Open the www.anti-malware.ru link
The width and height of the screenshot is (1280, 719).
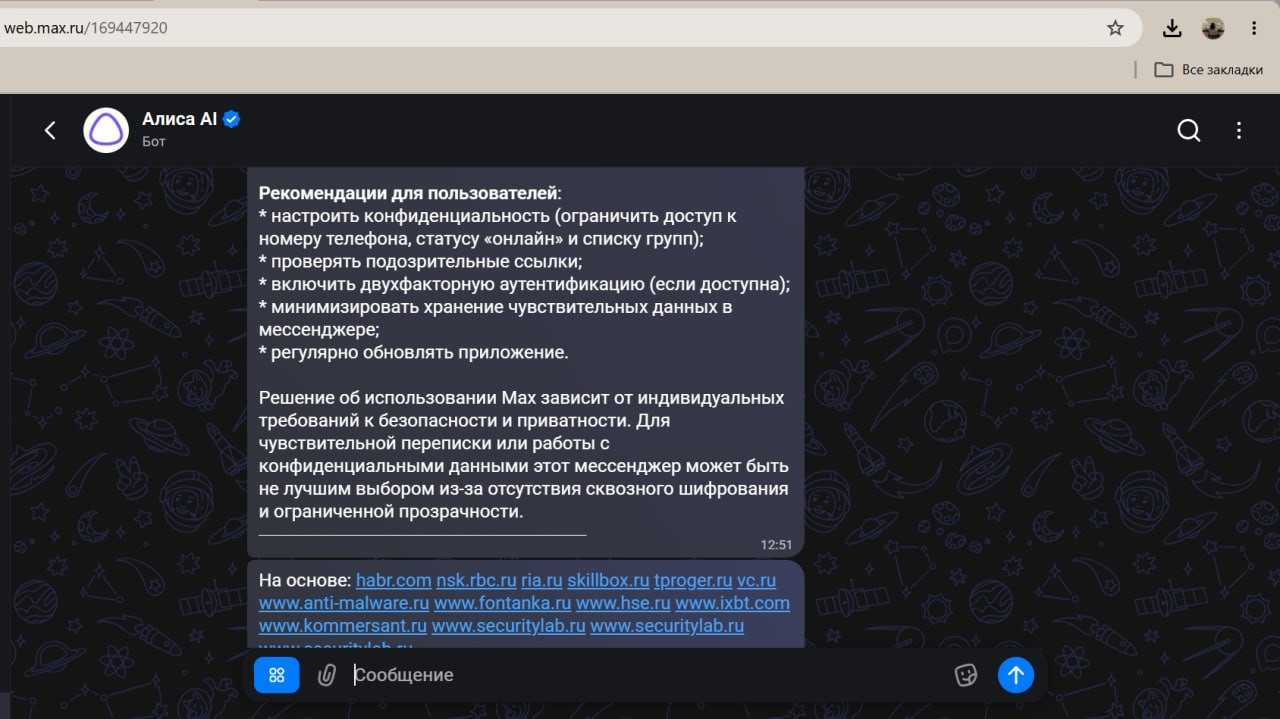tap(344, 603)
